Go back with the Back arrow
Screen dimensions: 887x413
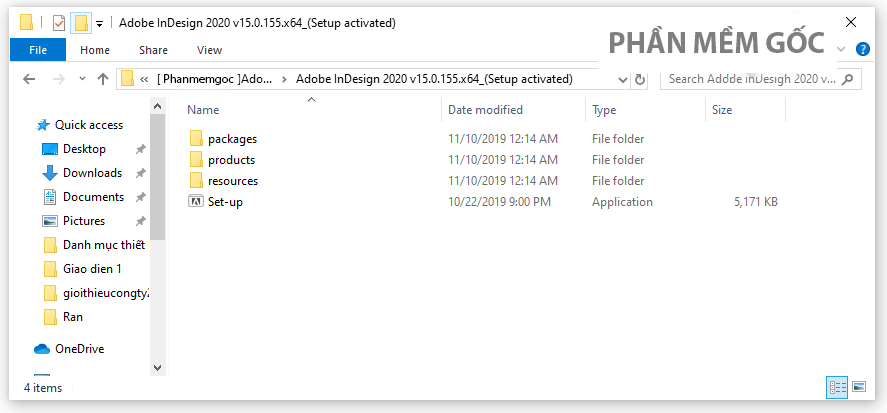(29, 79)
